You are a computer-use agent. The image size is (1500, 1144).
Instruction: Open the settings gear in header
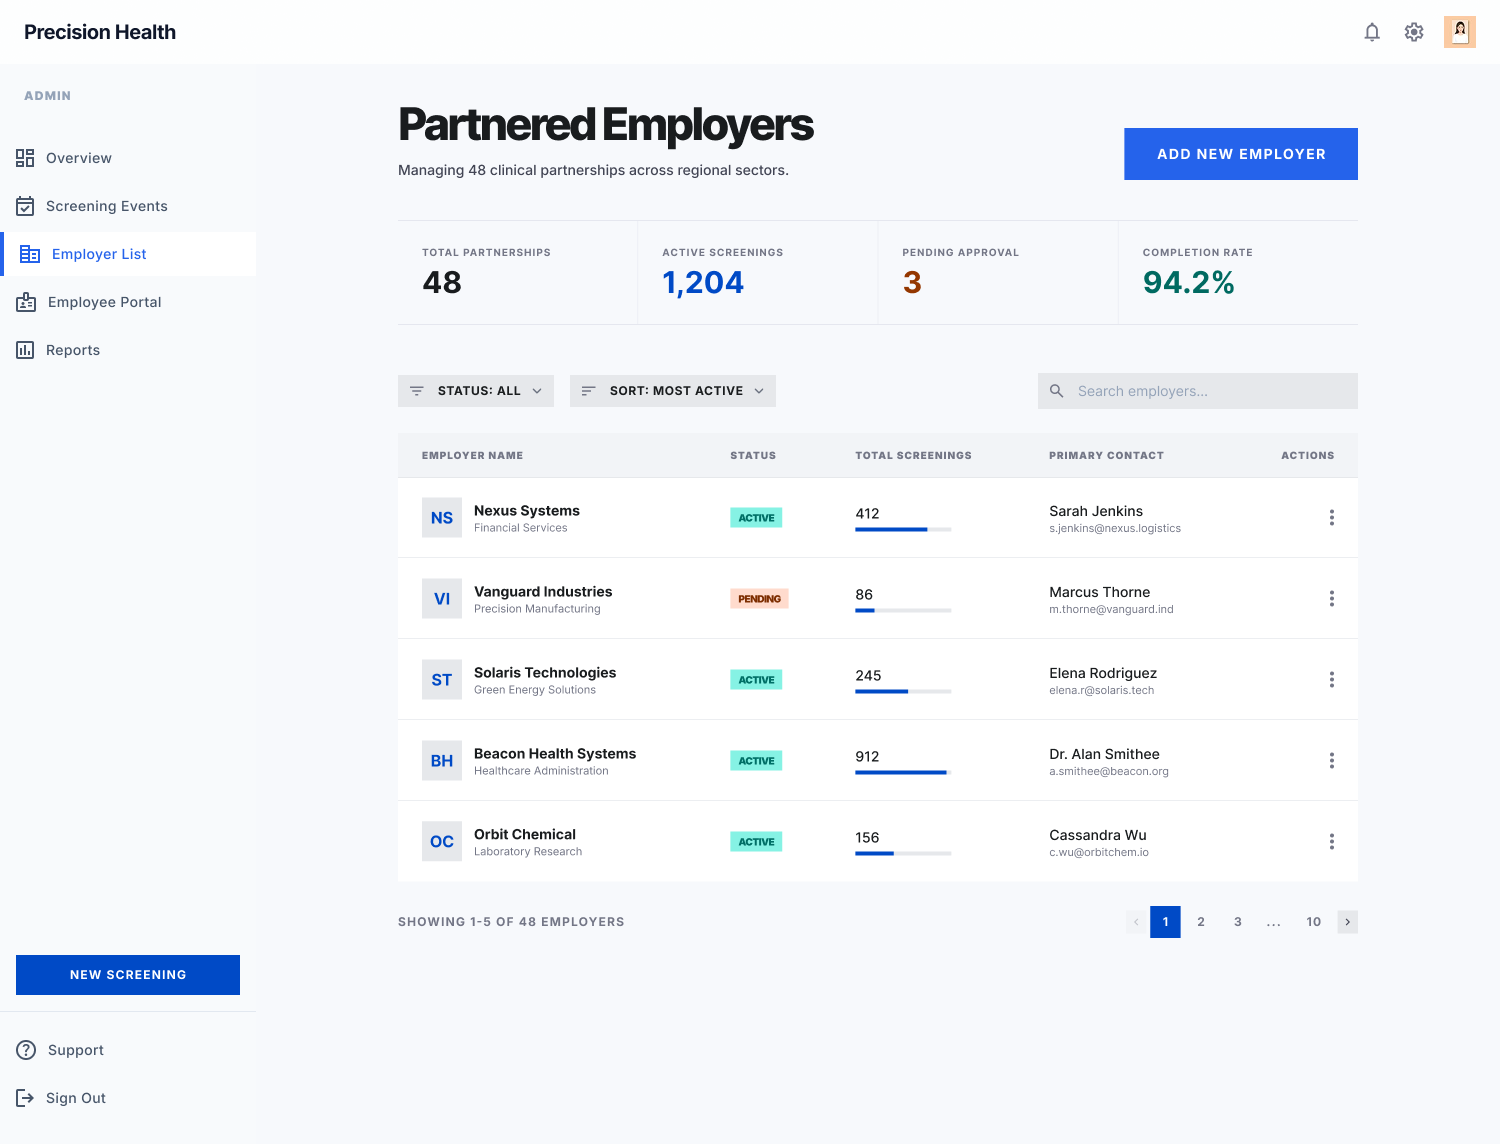(1414, 32)
